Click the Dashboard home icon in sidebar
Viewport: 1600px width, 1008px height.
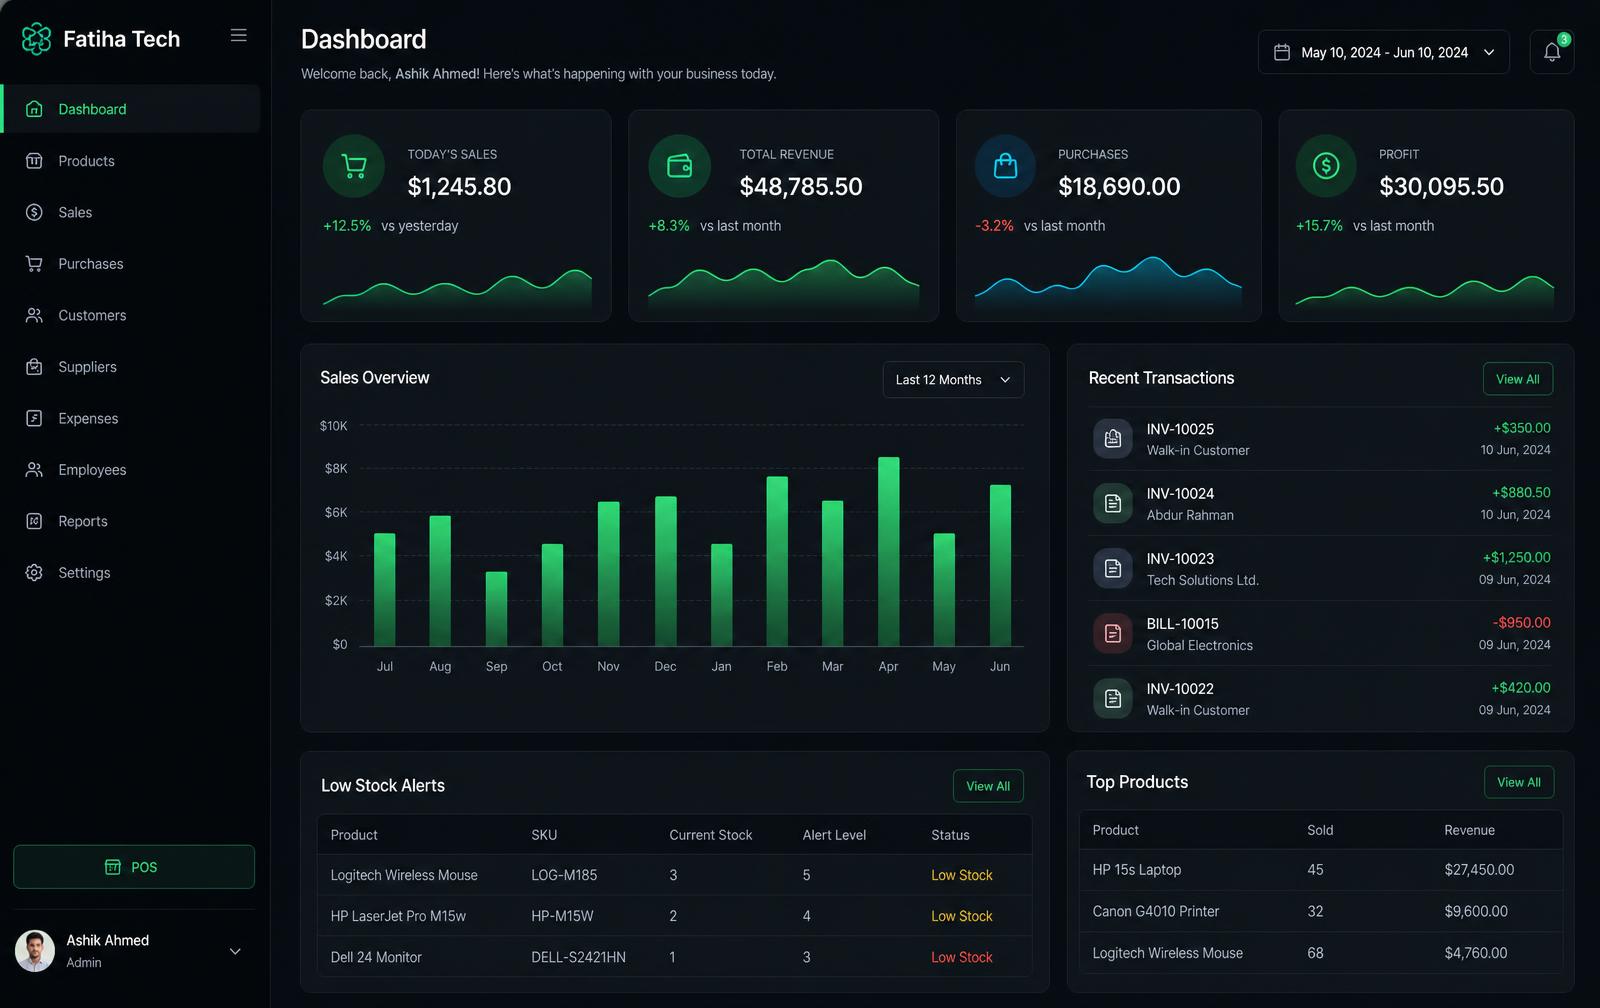34,109
